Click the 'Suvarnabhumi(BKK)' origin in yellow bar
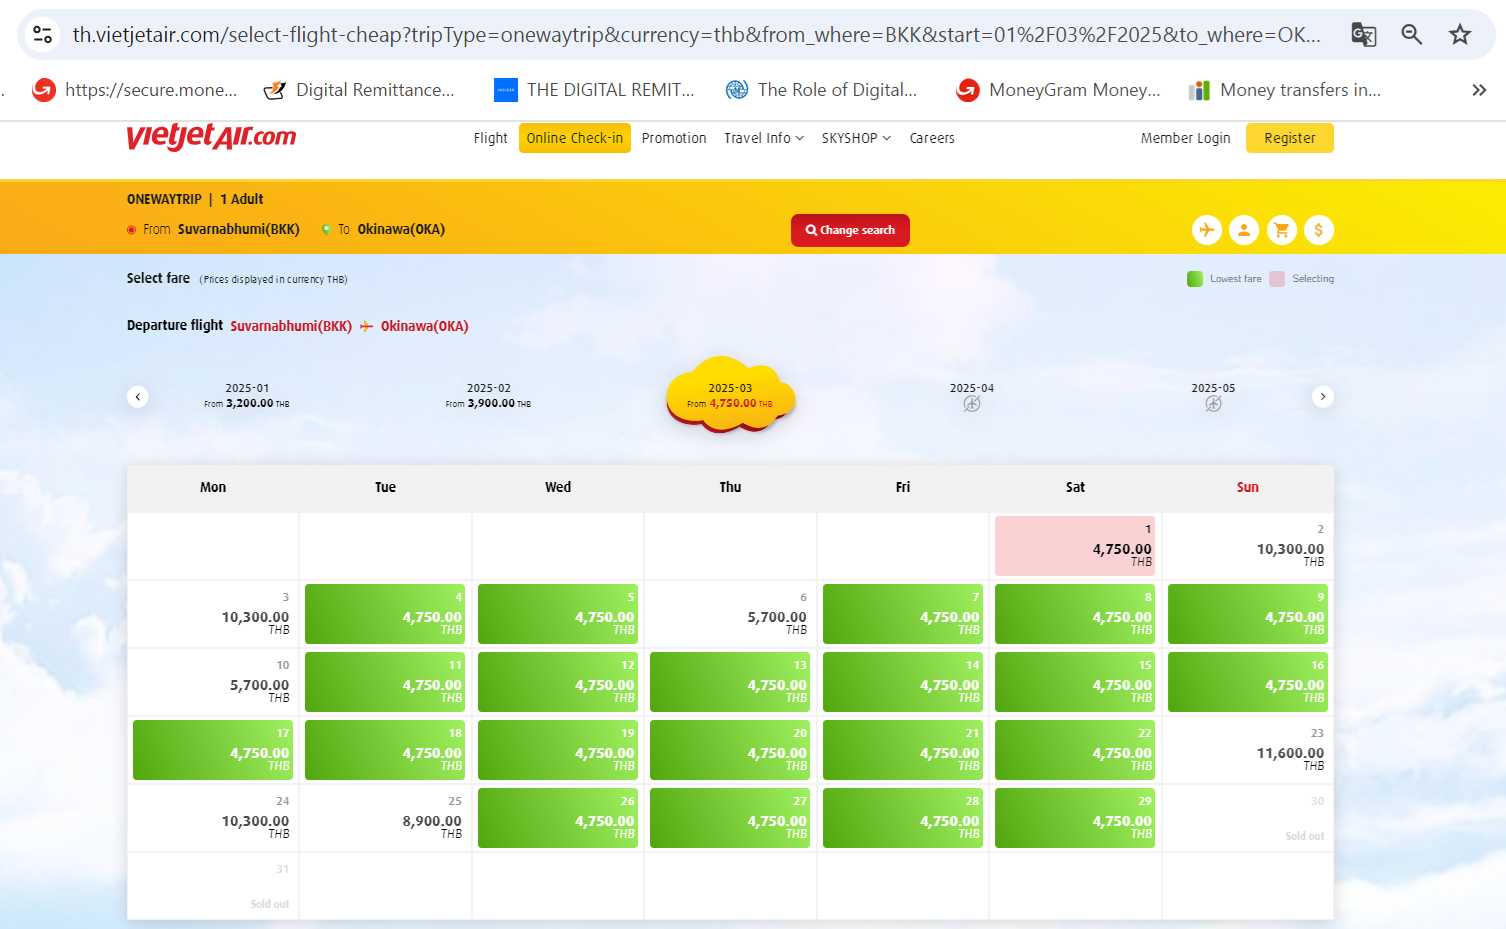1506x929 pixels. coord(239,229)
